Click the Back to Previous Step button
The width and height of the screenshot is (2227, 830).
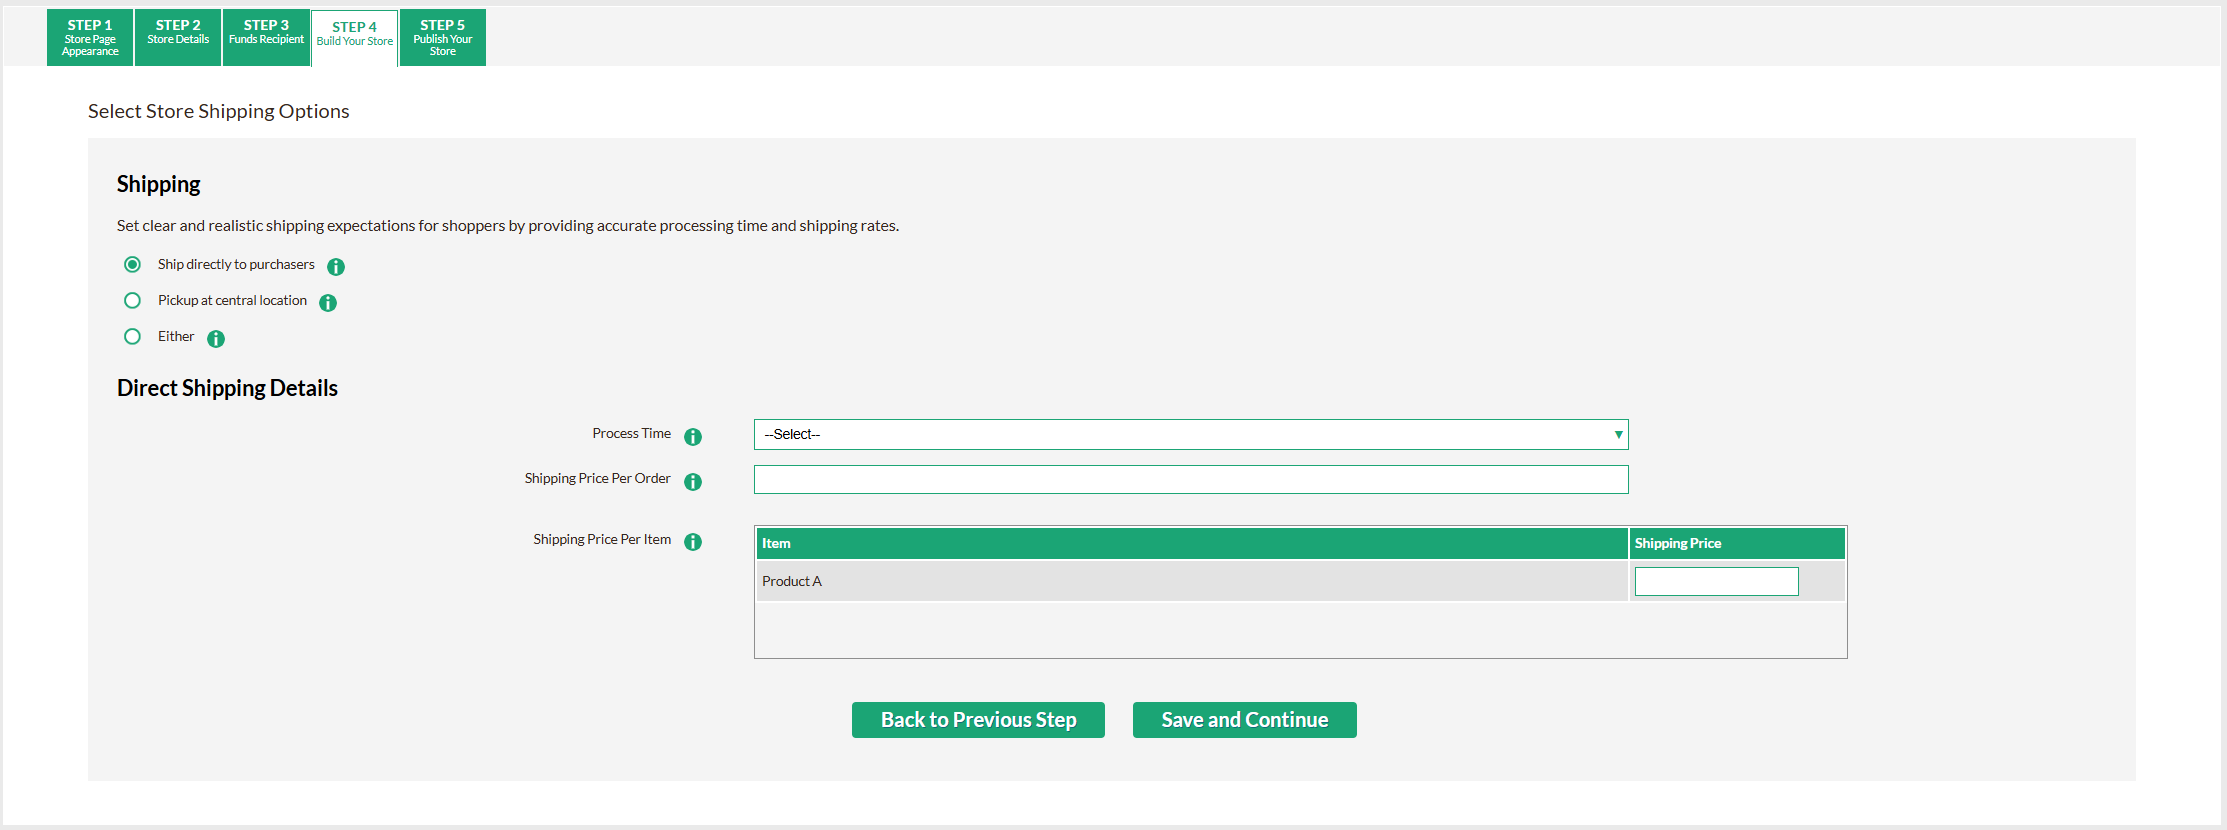click(978, 720)
